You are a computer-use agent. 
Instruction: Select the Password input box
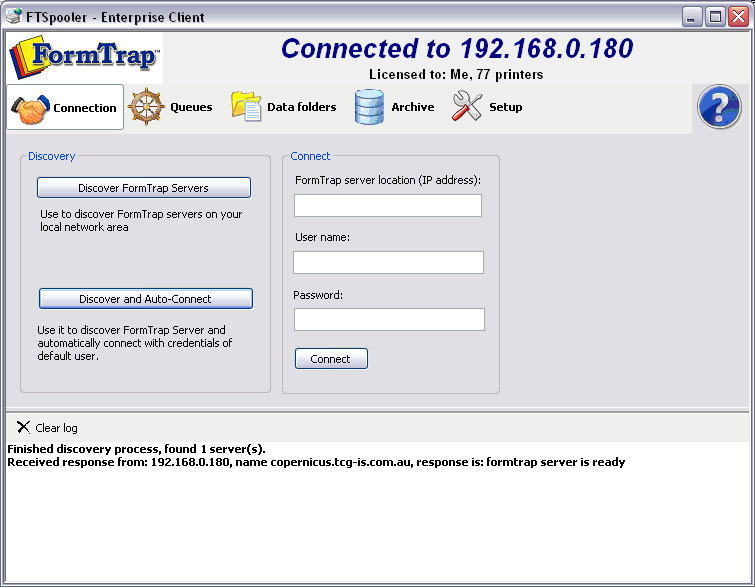coord(388,319)
